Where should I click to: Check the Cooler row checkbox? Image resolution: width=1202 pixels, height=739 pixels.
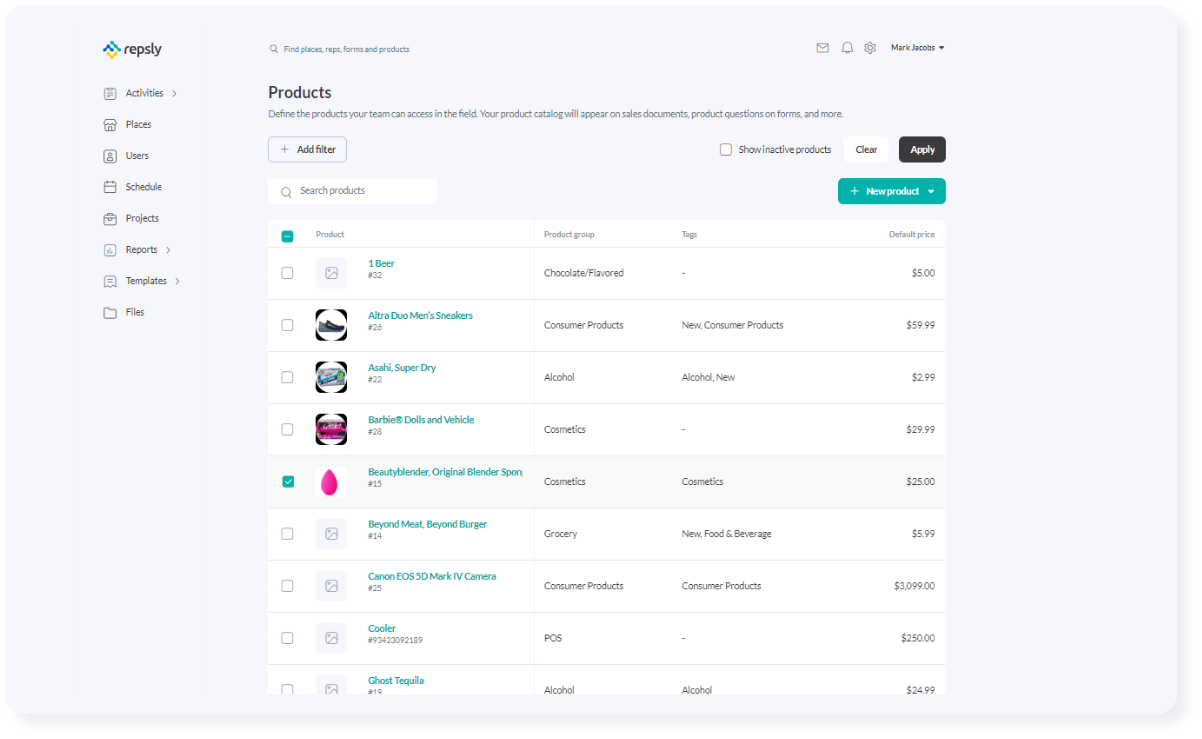(x=287, y=638)
